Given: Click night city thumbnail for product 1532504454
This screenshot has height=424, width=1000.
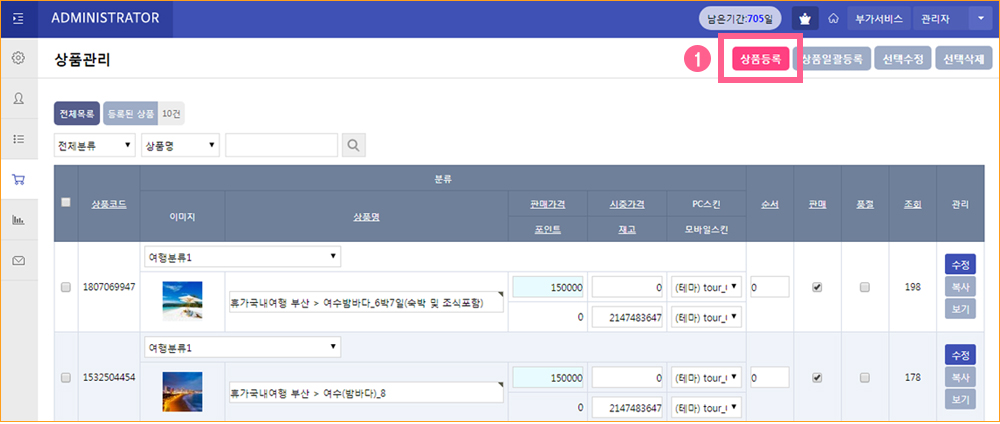Looking at the screenshot, I should (182, 391).
